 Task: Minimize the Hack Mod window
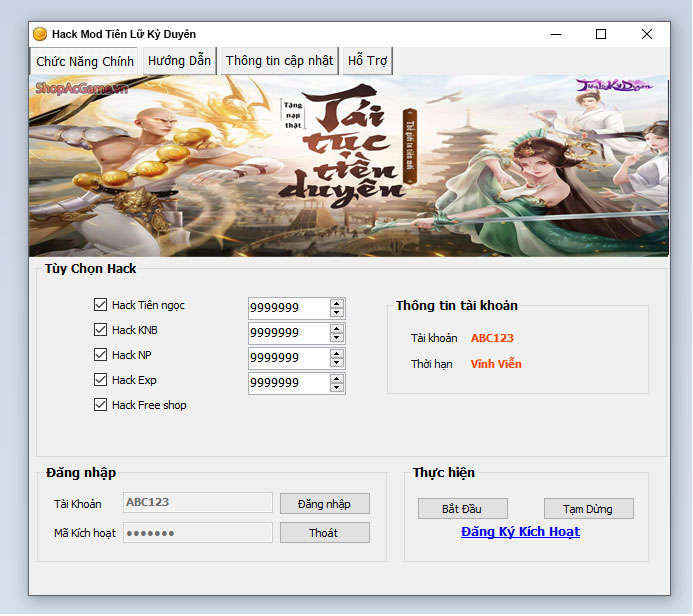coord(556,34)
